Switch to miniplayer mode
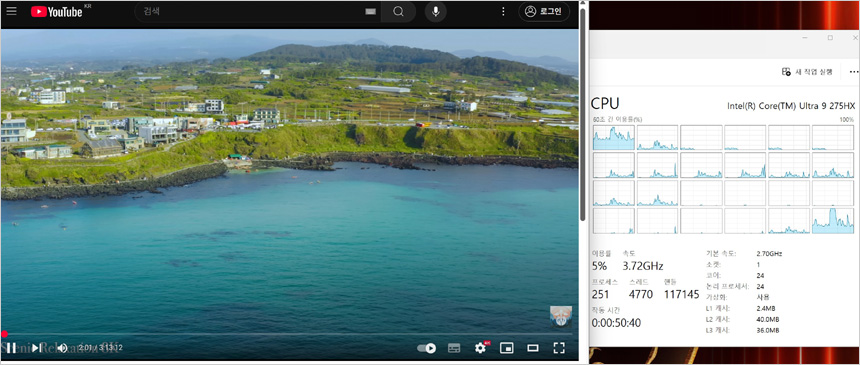 [507, 347]
